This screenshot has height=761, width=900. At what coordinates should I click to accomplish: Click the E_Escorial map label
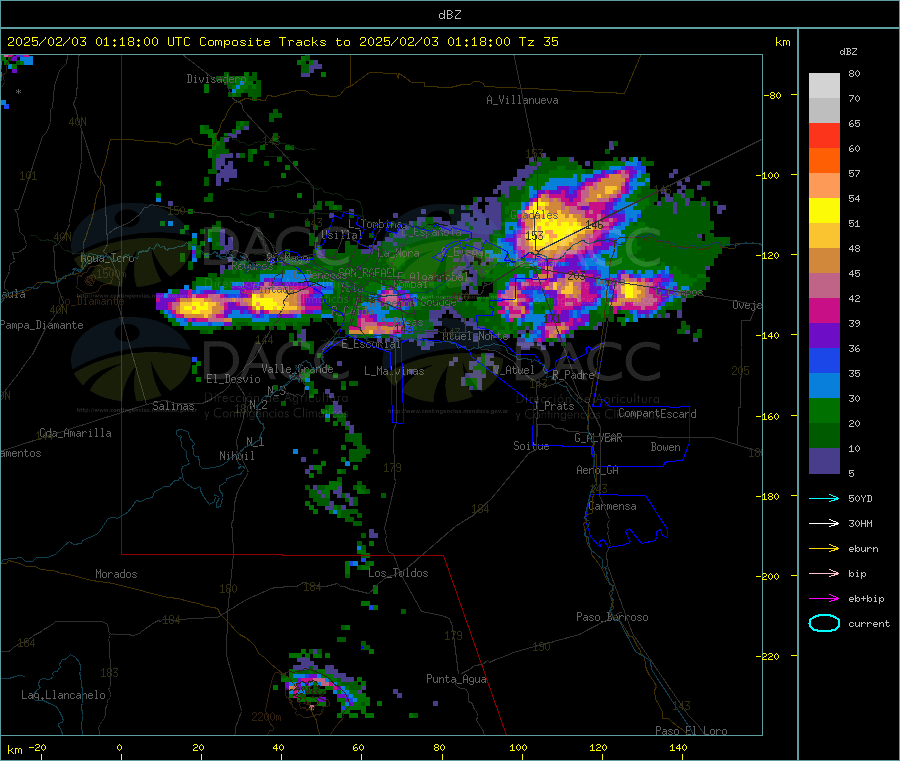[x=371, y=344]
